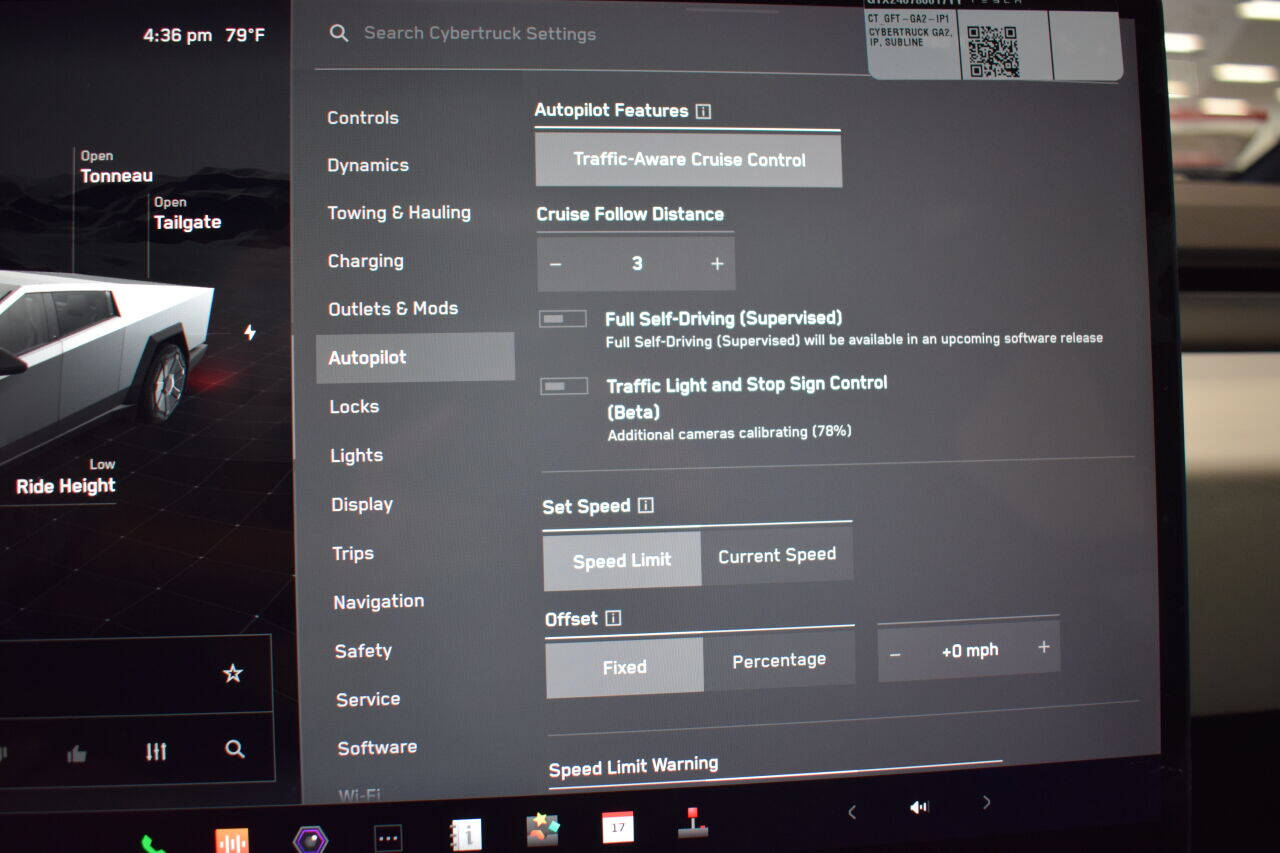Tap the Cruise Follow Distance value 3
Image resolution: width=1280 pixels, height=853 pixels.
tap(637, 264)
